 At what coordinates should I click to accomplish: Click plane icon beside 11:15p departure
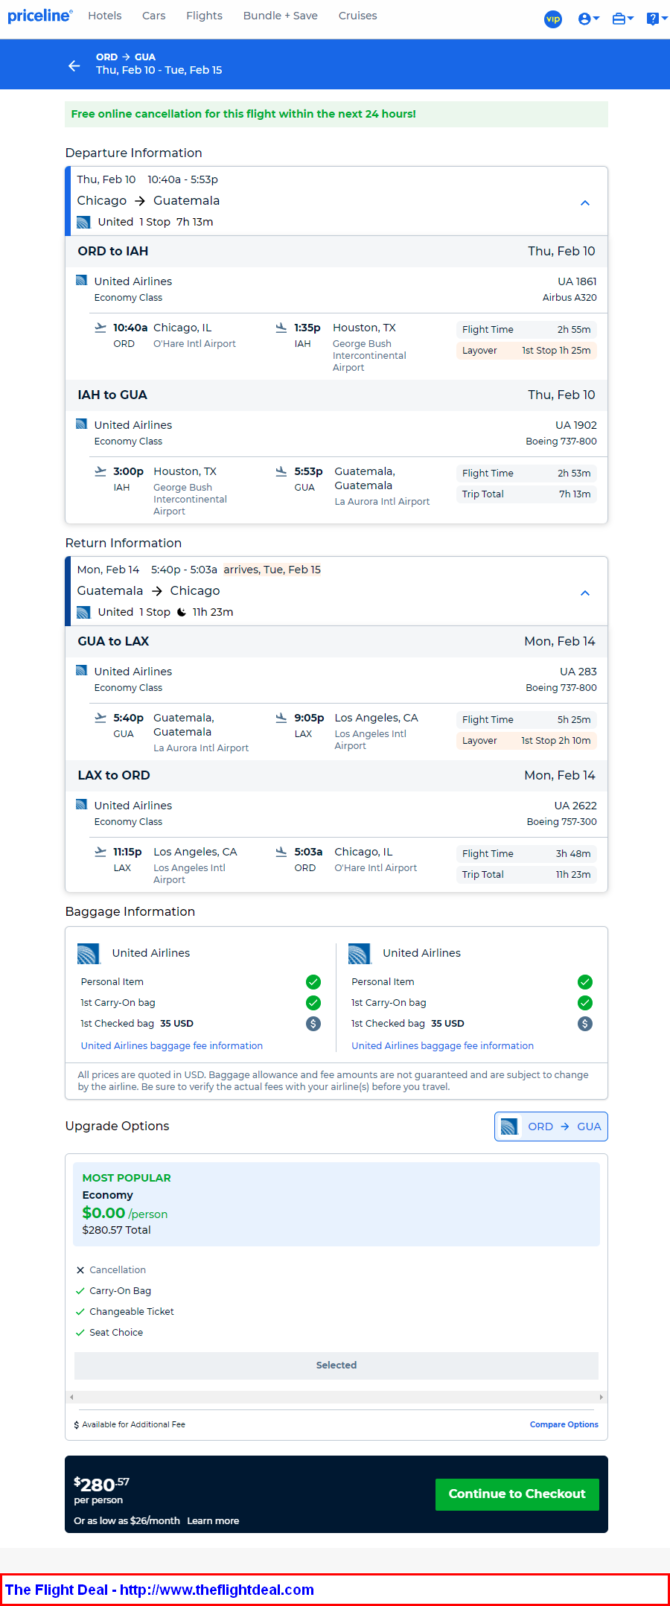[x=100, y=852]
